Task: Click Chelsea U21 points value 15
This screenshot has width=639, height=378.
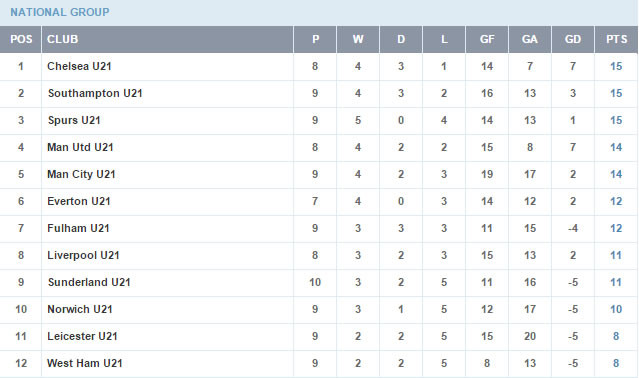Action: click(x=616, y=66)
